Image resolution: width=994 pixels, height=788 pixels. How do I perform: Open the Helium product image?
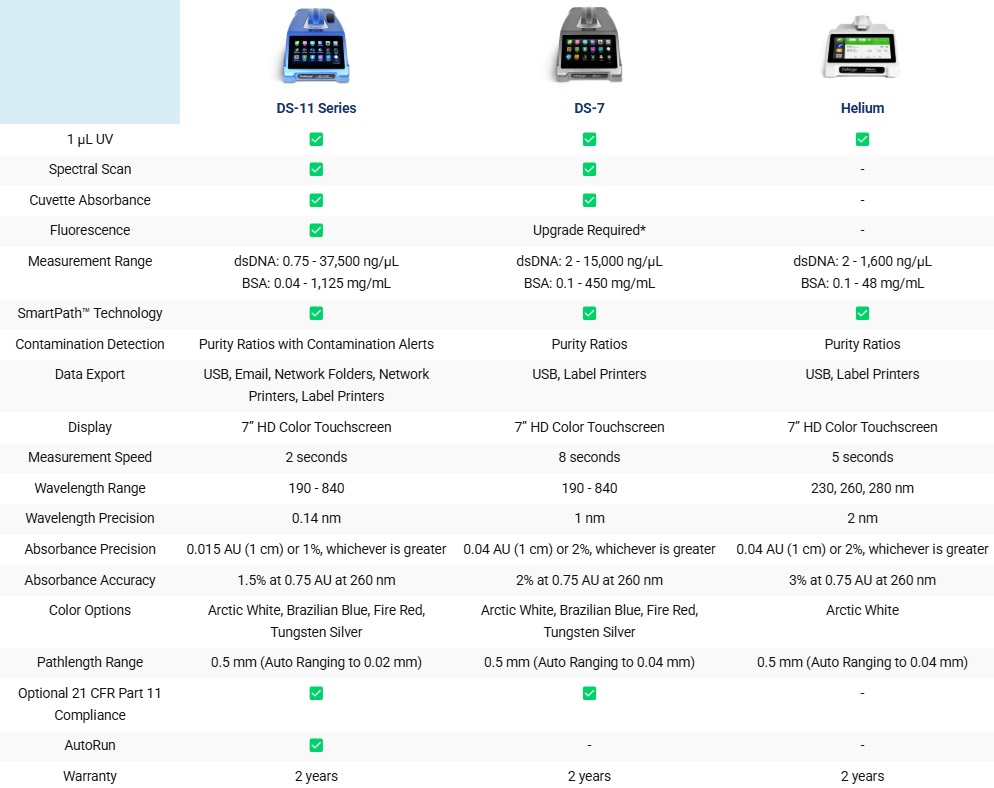[862, 48]
